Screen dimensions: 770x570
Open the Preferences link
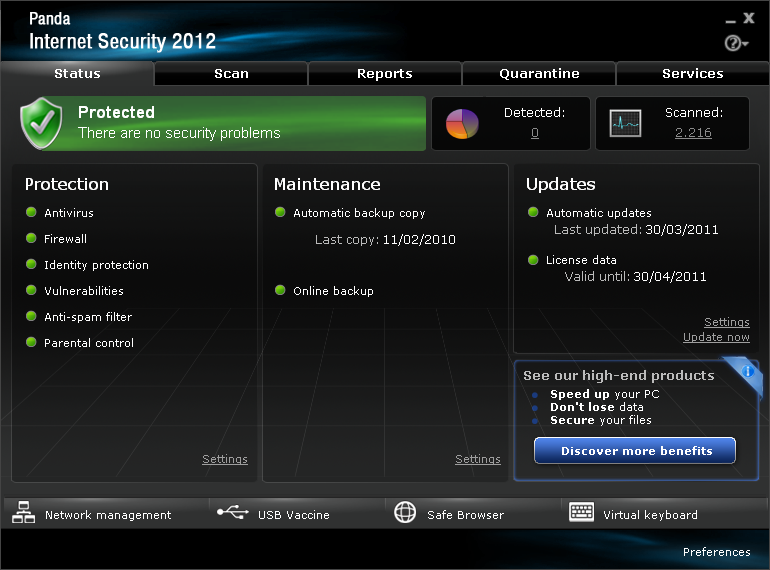coord(716,552)
